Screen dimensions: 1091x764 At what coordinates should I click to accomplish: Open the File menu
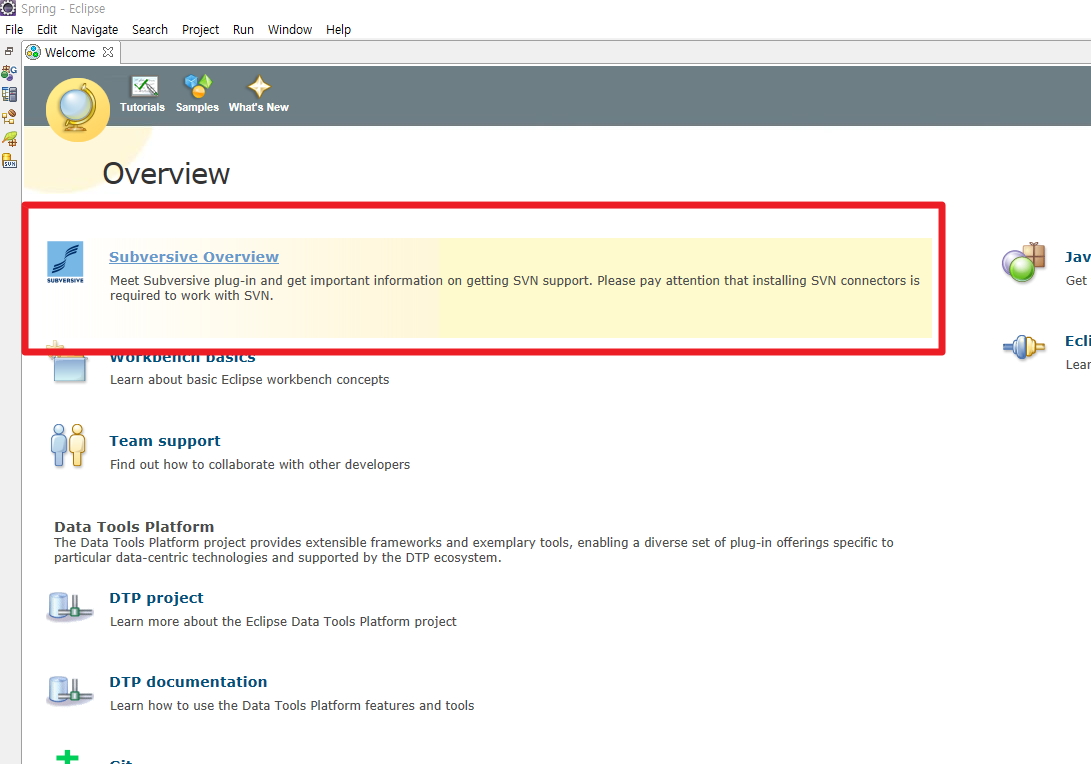[x=14, y=29]
